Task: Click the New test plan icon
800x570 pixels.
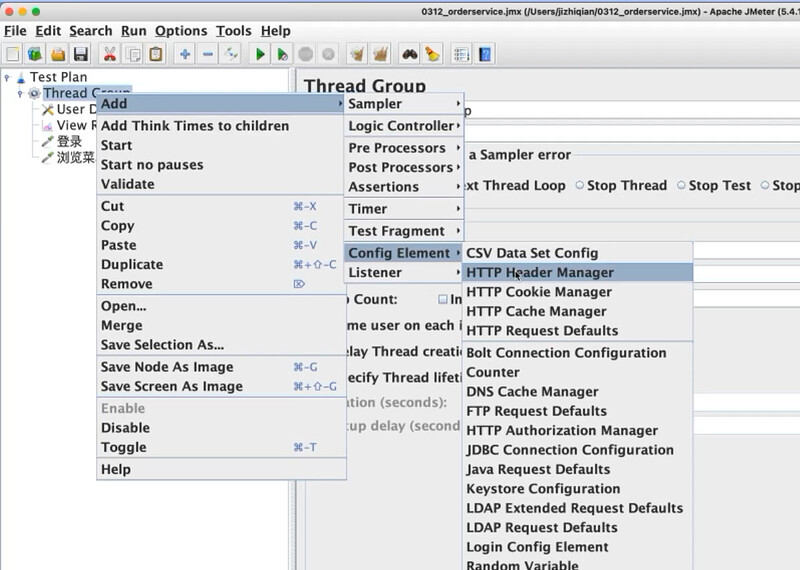Action: [13, 54]
